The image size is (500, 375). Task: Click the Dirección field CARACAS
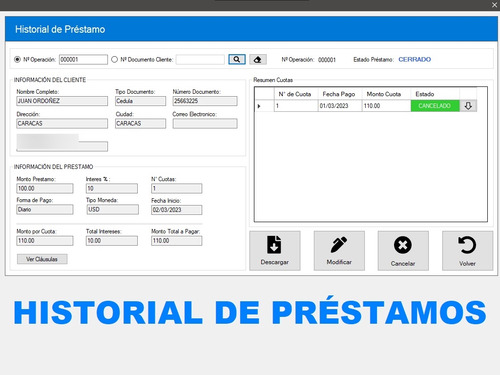62,124
